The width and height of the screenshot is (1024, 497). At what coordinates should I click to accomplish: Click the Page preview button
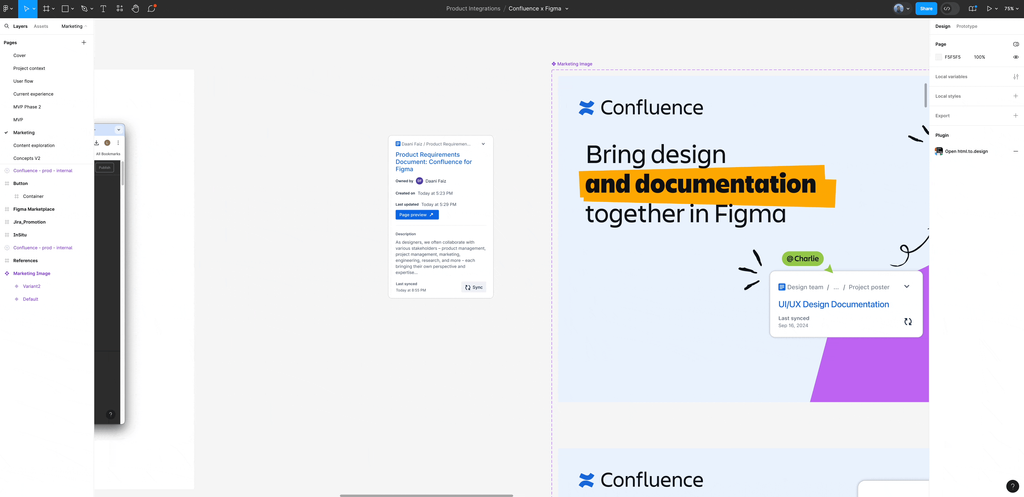[x=417, y=215]
